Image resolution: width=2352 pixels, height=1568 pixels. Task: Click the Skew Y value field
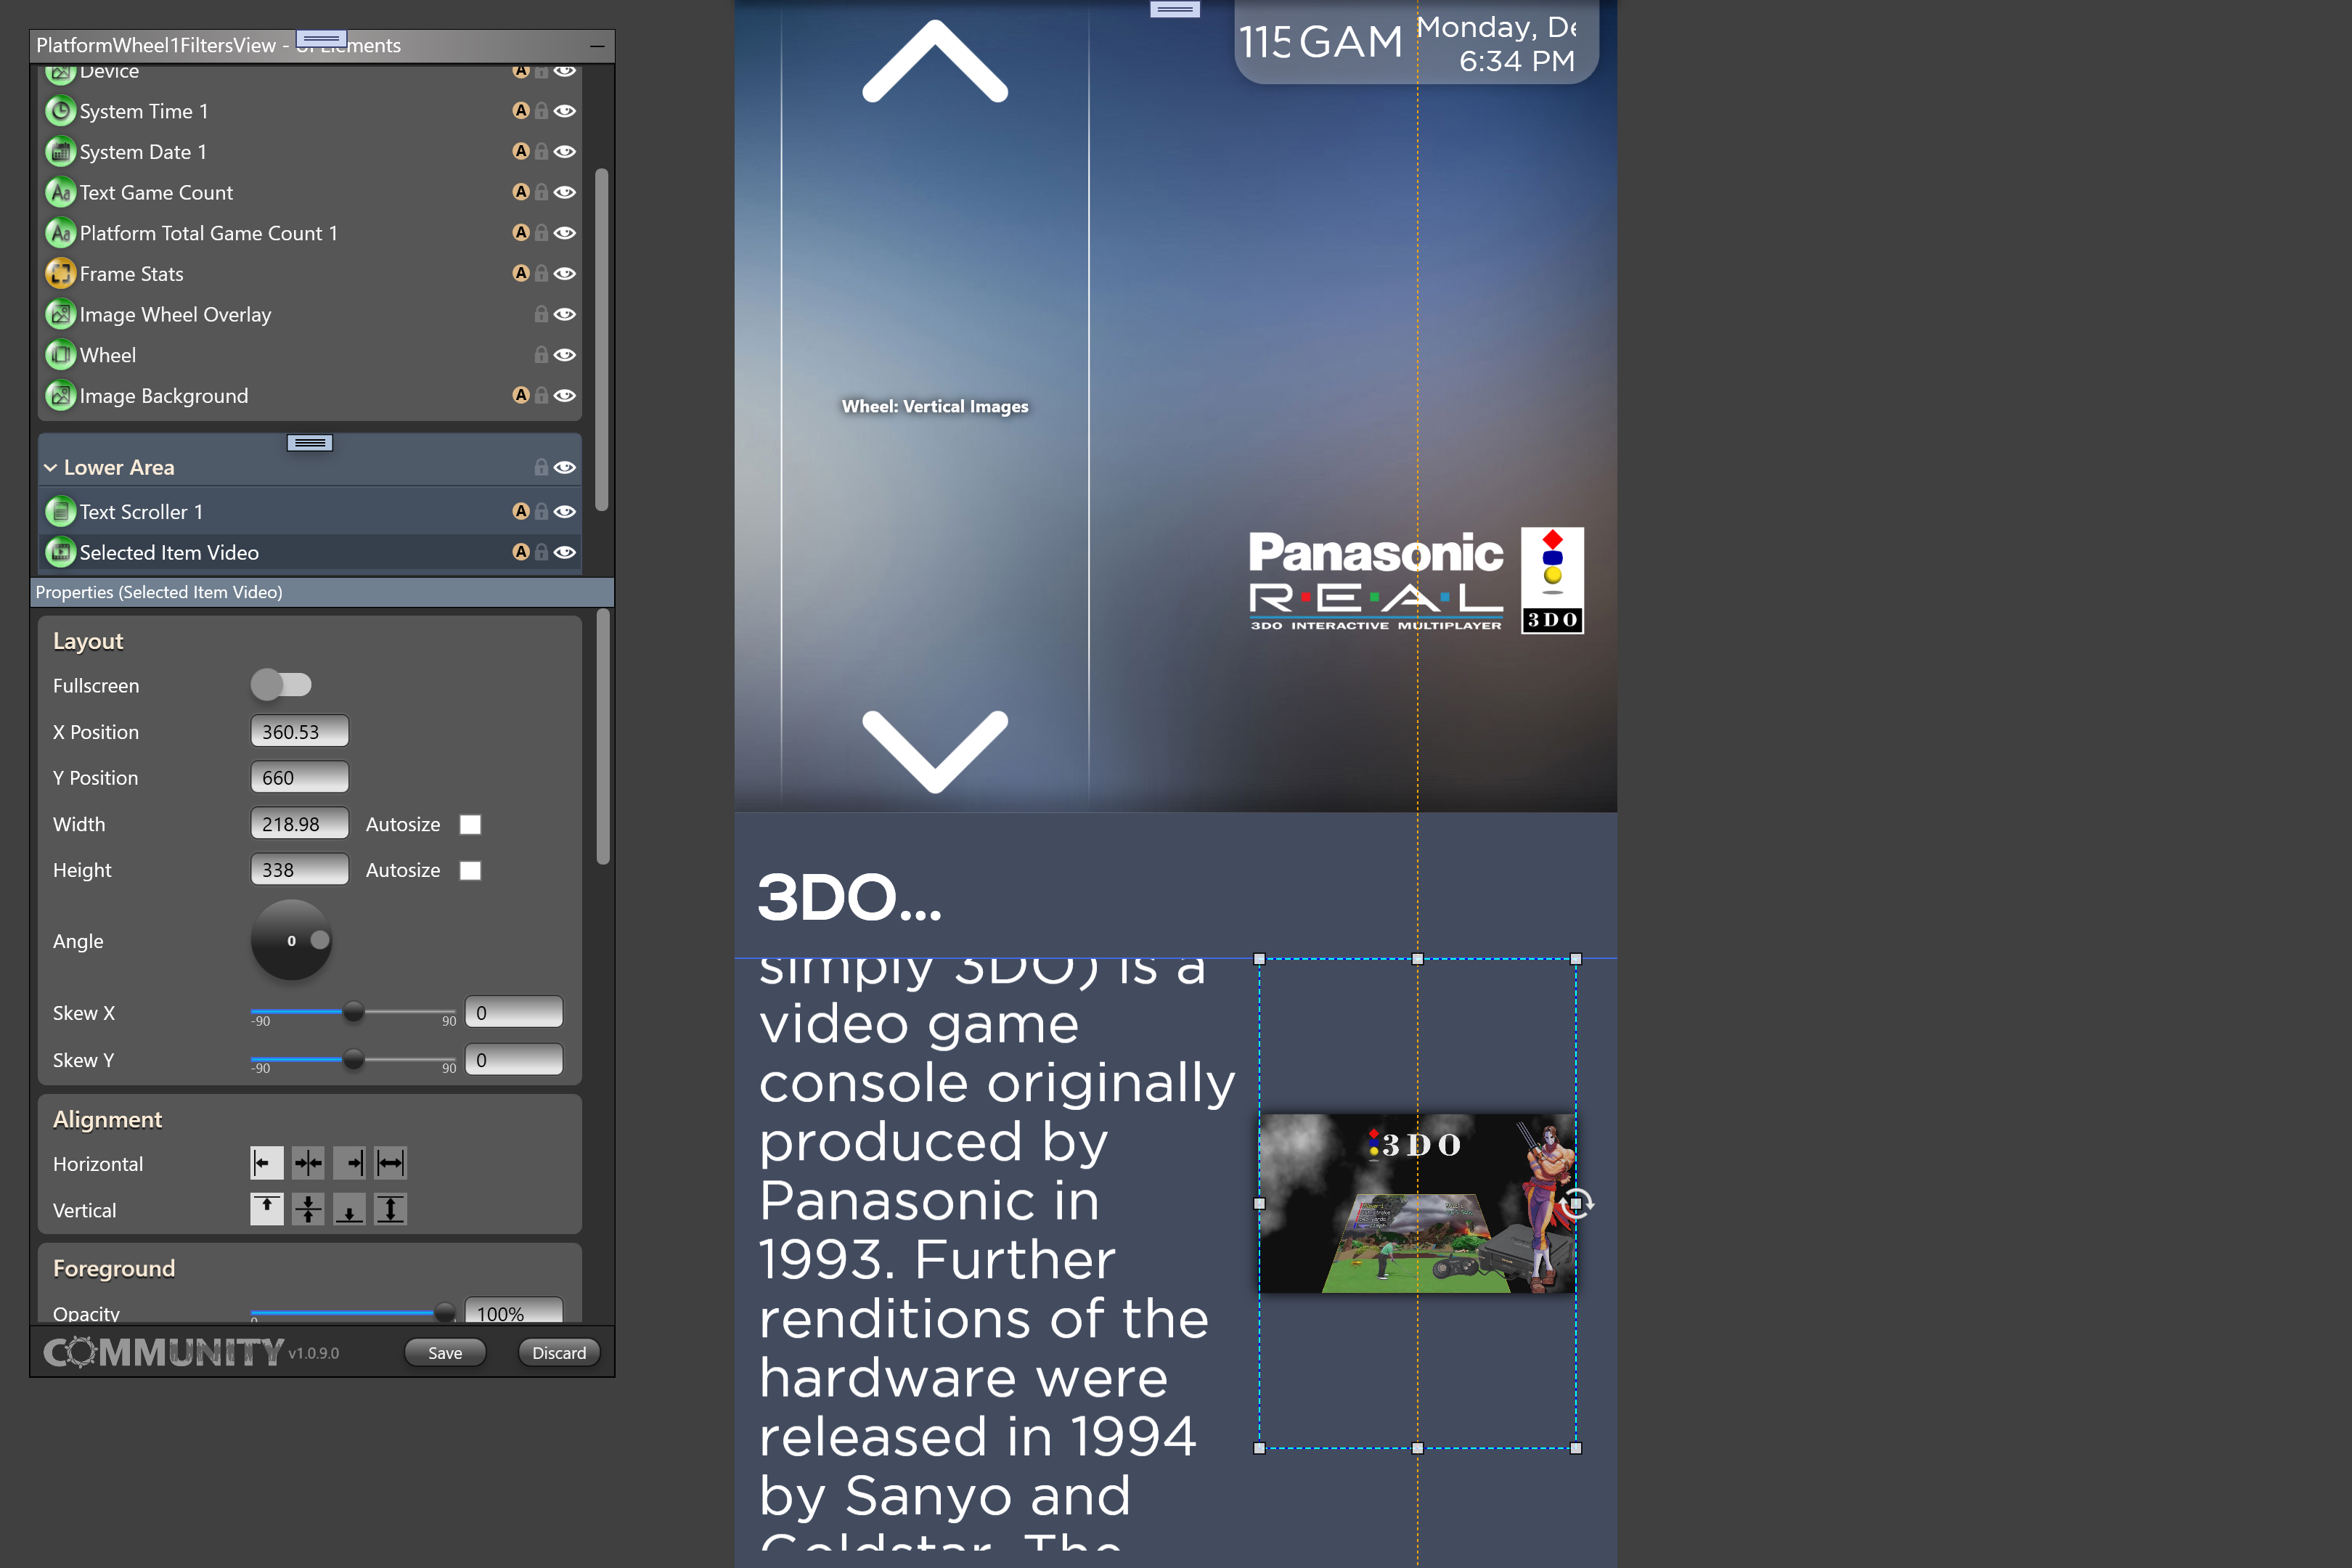[514, 1060]
